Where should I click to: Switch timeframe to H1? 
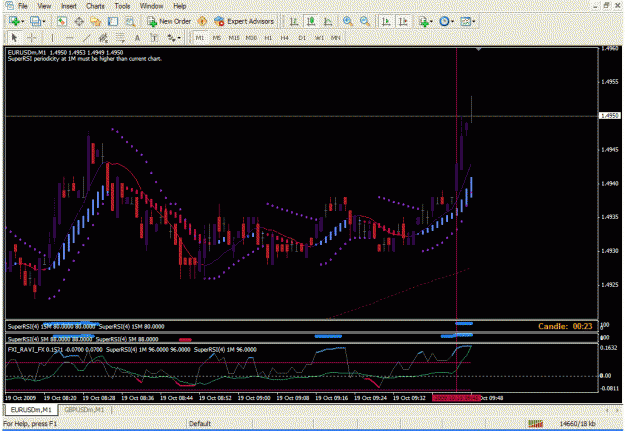(268, 38)
